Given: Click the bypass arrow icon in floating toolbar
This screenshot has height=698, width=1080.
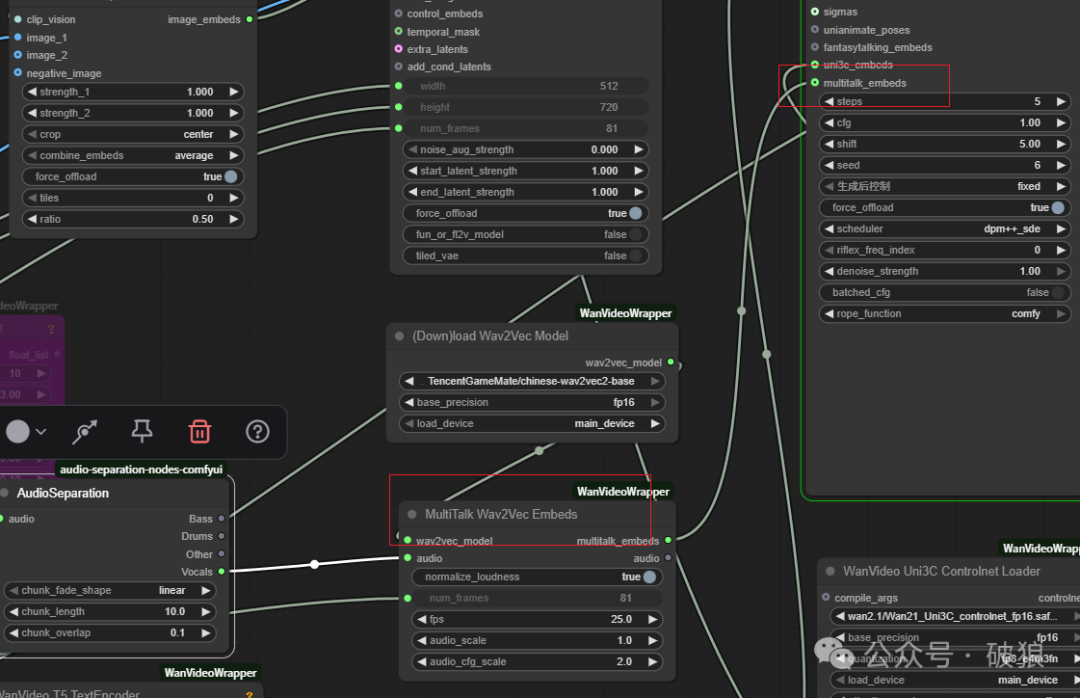Looking at the screenshot, I should tap(85, 431).
